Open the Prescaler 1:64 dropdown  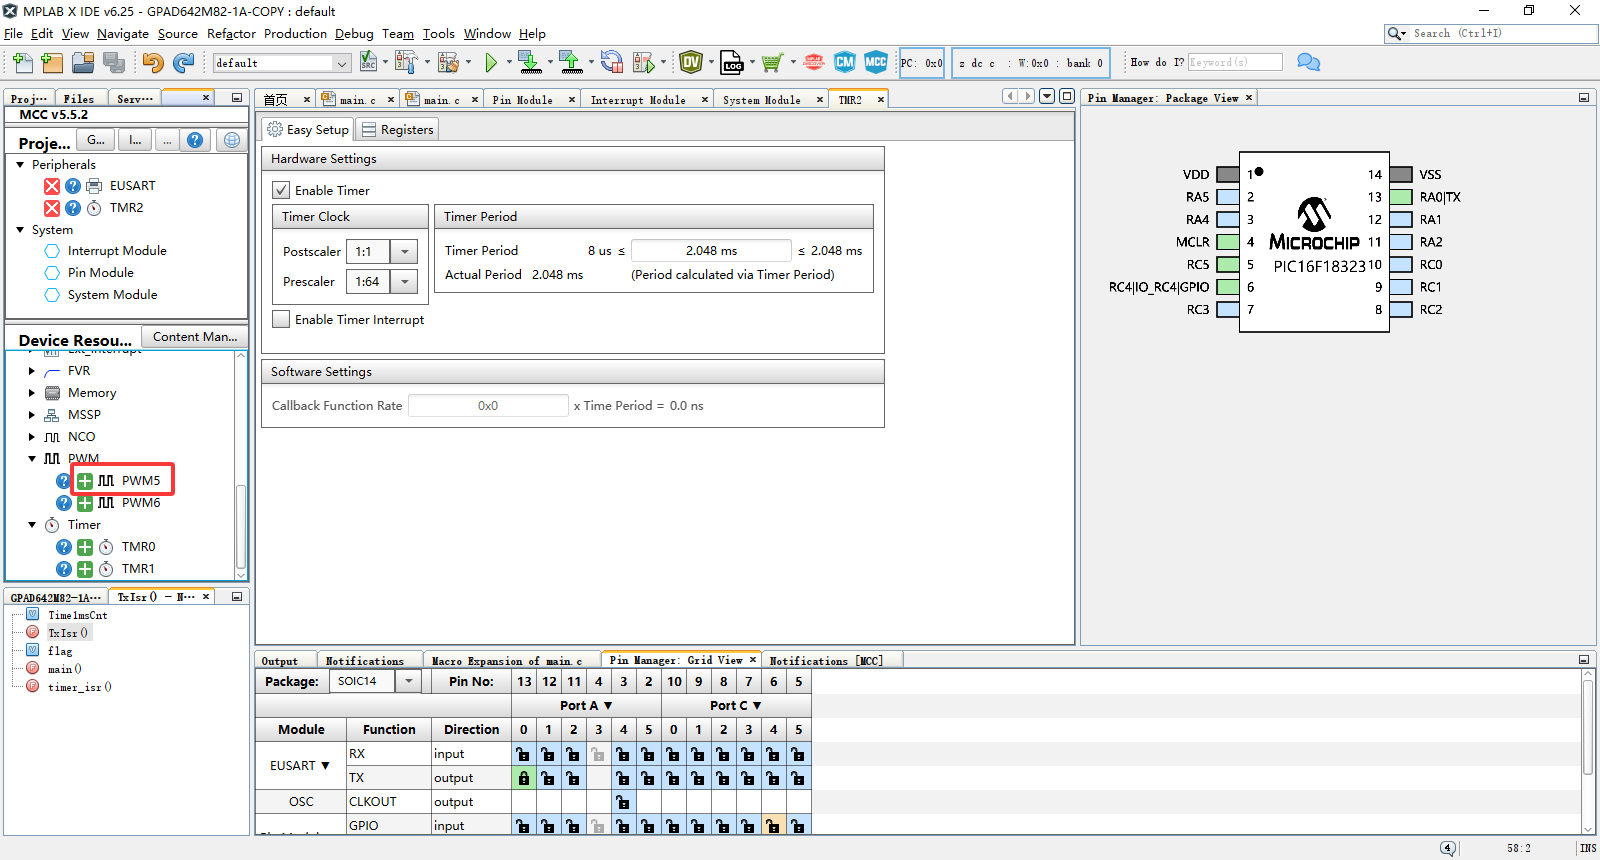[x=404, y=282]
